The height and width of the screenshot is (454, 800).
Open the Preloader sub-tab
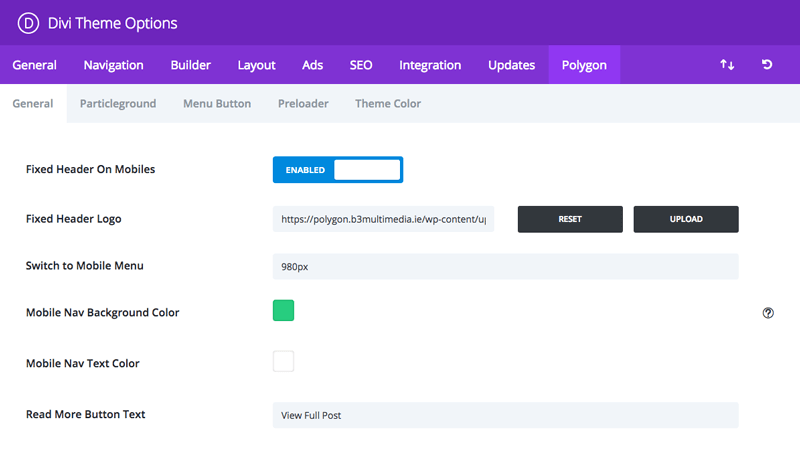point(303,104)
